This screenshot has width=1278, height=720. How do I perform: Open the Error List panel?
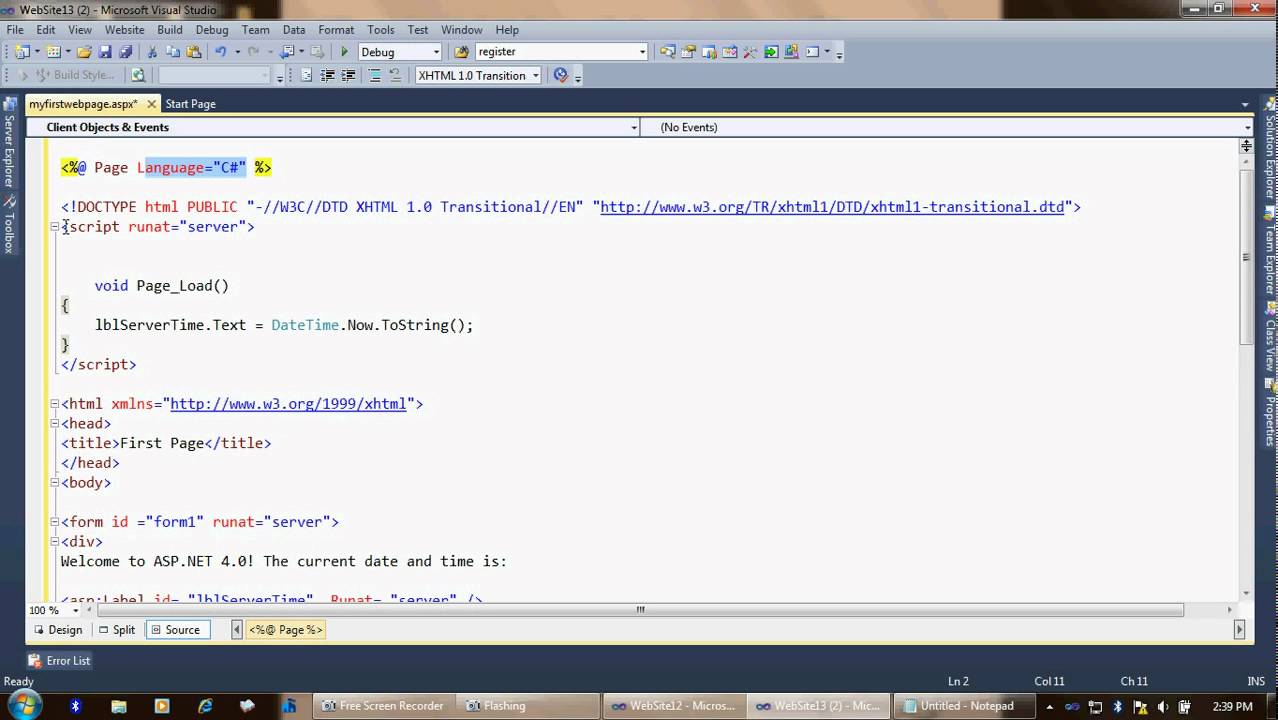pyautogui.click(x=60, y=661)
